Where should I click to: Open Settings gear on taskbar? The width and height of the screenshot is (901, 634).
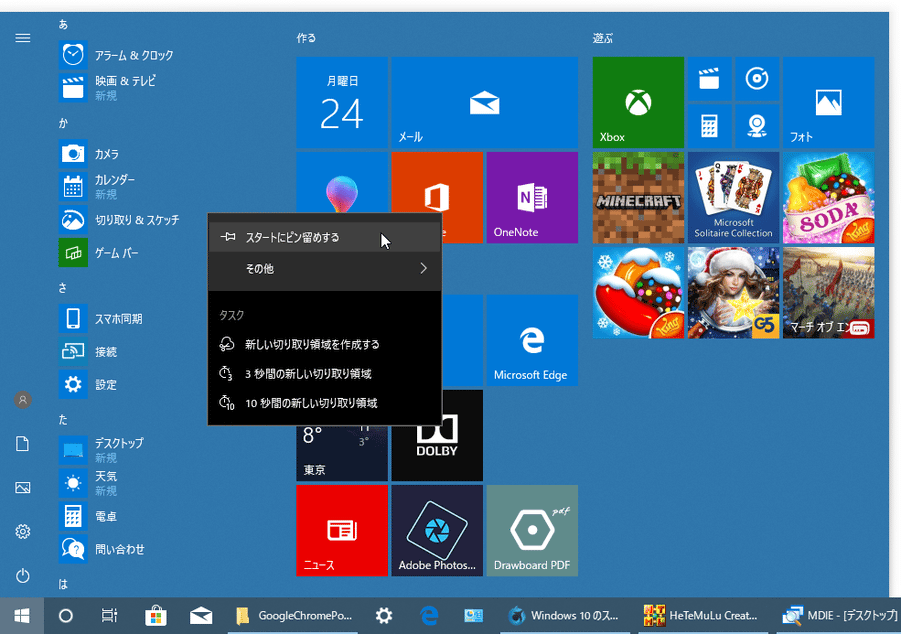click(384, 616)
